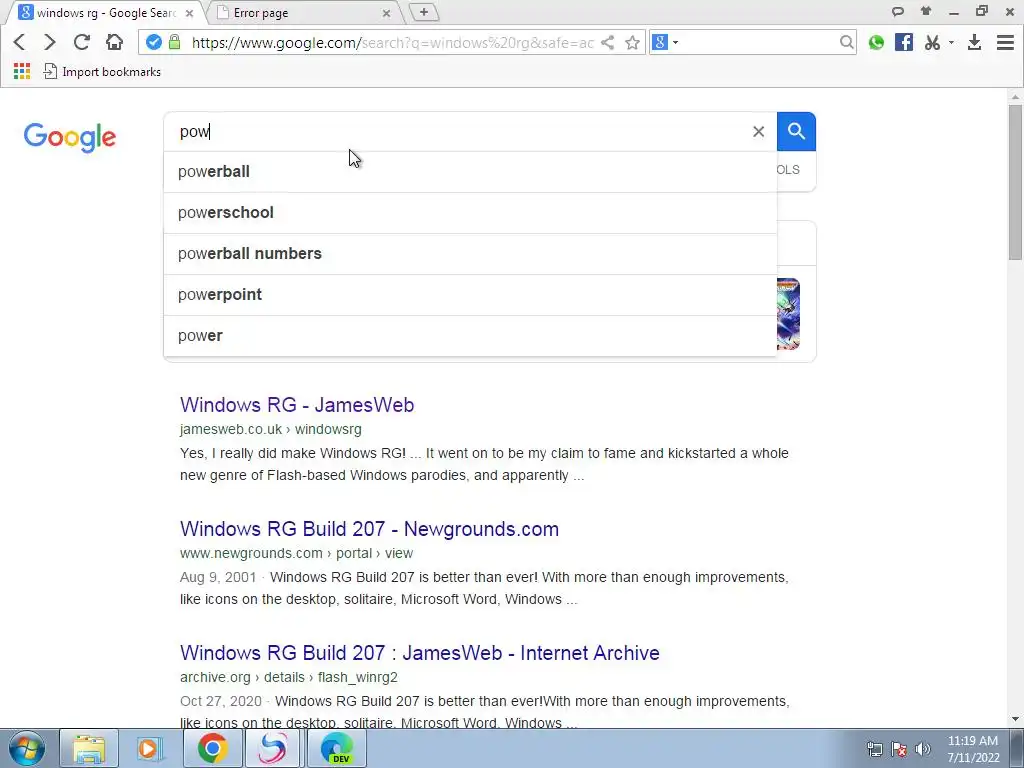Click the game image thumbnail behind the suggestions
The width and height of the screenshot is (1024, 768).
click(788, 314)
